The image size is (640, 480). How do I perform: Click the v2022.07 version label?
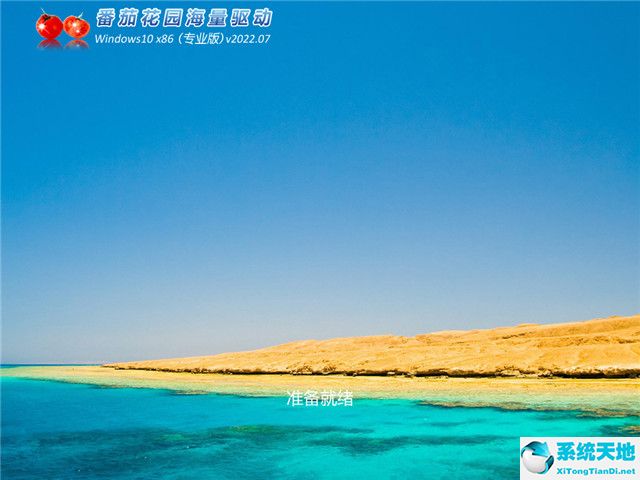tap(248, 39)
